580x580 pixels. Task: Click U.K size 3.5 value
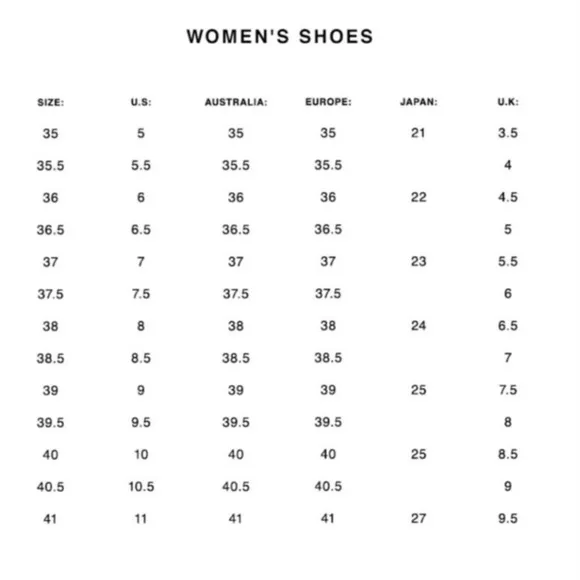coord(508,133)
